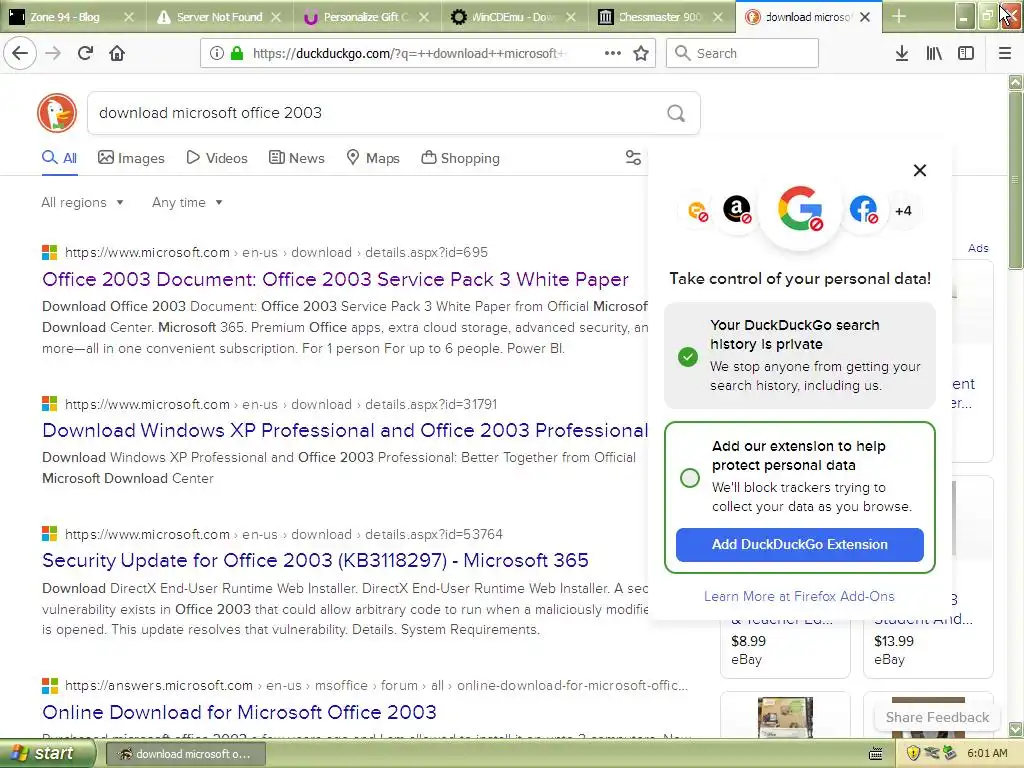Switch to the Personalize Gift tab
This screenshot has width=1024, height=768.
[366, 17]
